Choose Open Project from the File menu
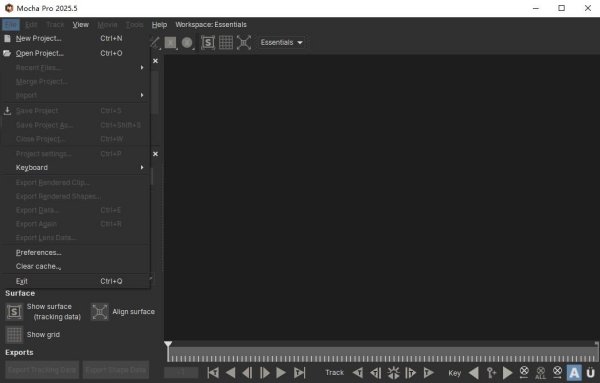600x383 pixels. 75,53
